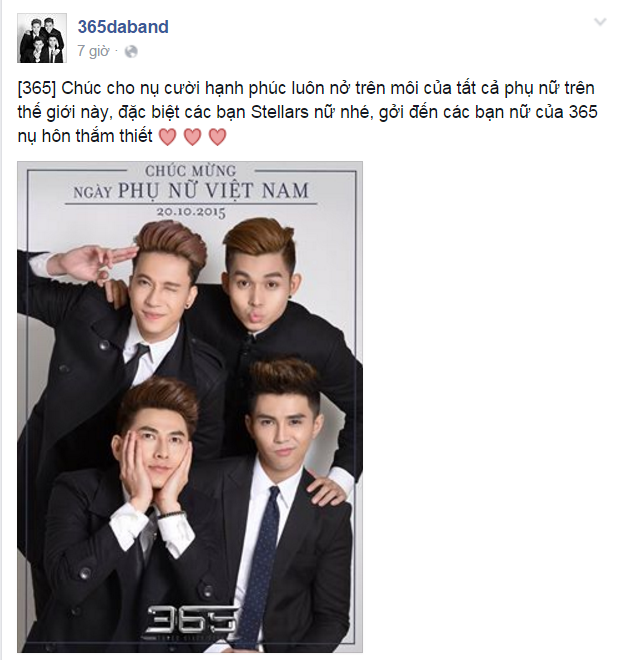
Task: Open the 365daband profile picture thumbnail
Action: (x=42, y=38)
